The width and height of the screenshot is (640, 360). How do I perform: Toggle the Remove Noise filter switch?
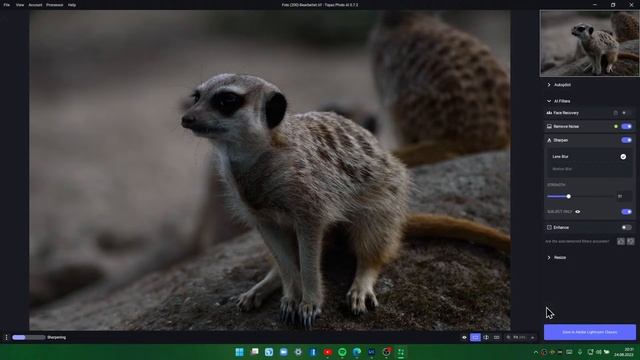(x=627, y=127)
